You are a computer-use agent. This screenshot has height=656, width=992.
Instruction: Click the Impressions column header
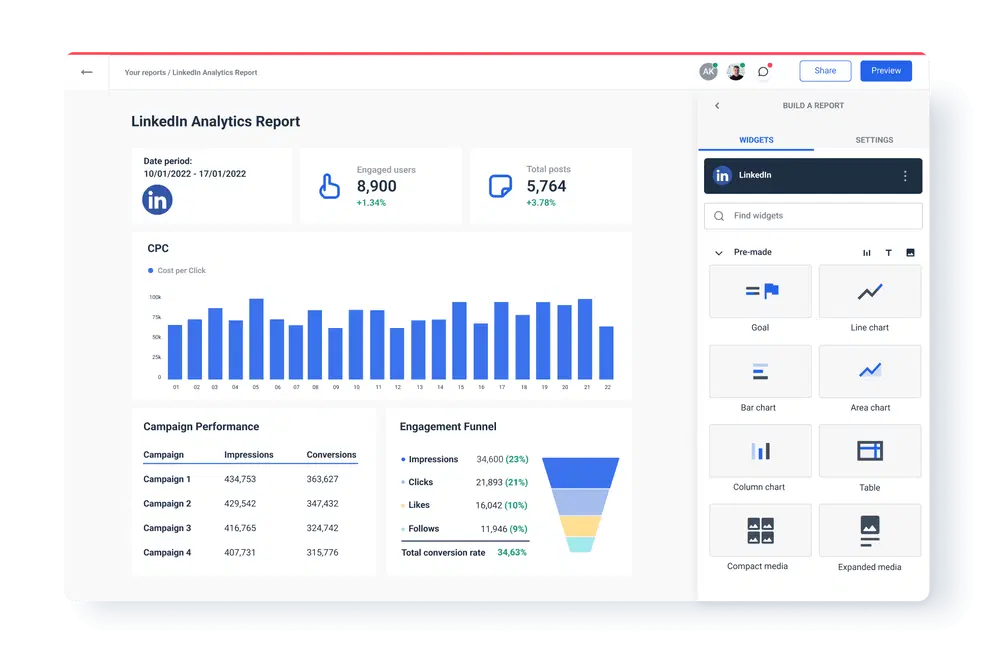tap(249, 455)
